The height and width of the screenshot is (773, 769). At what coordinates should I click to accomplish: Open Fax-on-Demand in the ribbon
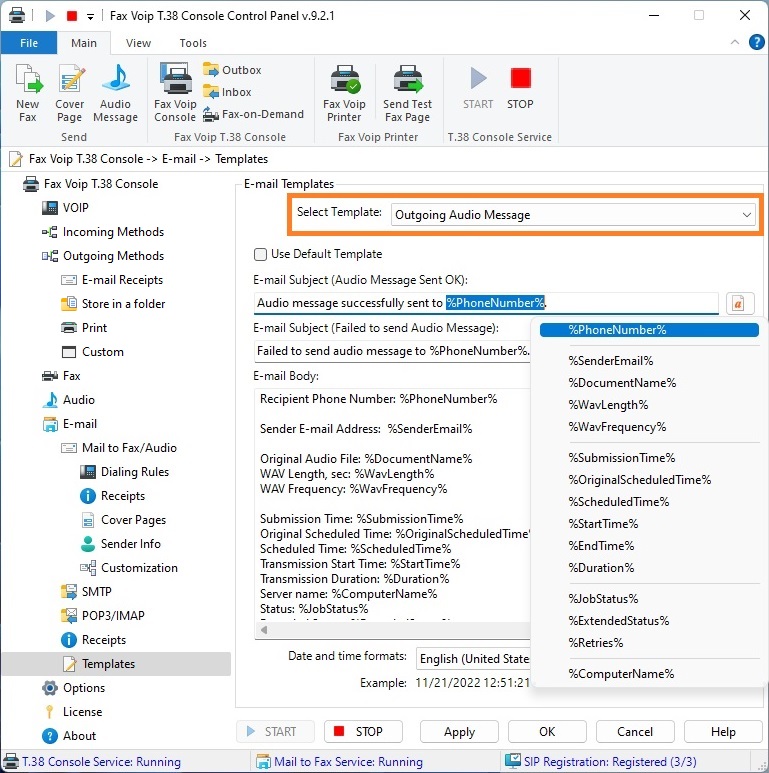253,114
